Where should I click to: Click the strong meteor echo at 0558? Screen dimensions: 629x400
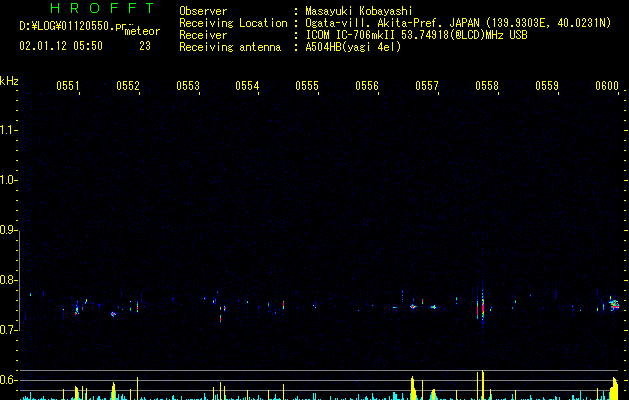click(x=483, y=306)
